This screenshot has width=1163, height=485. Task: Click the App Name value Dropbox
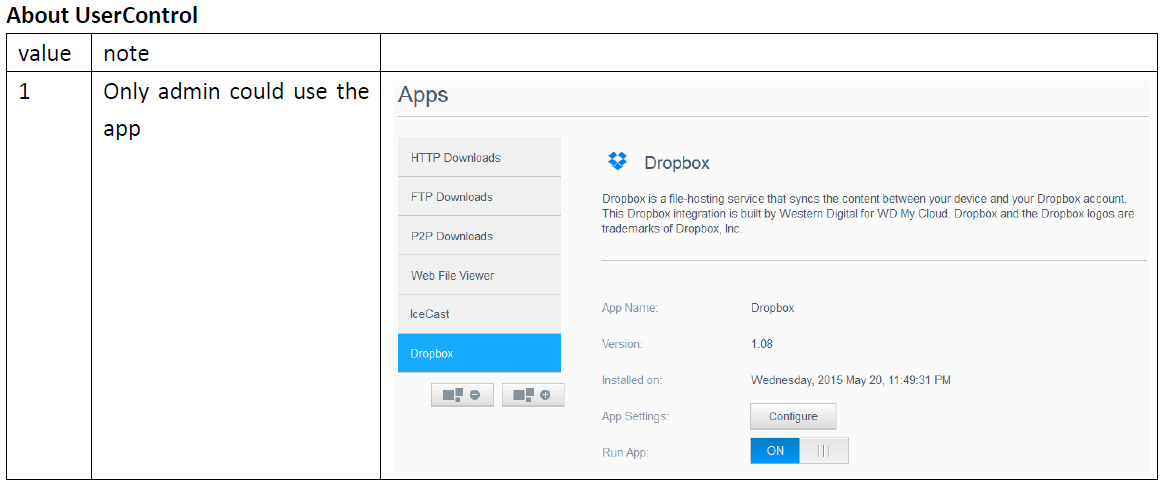772,308
